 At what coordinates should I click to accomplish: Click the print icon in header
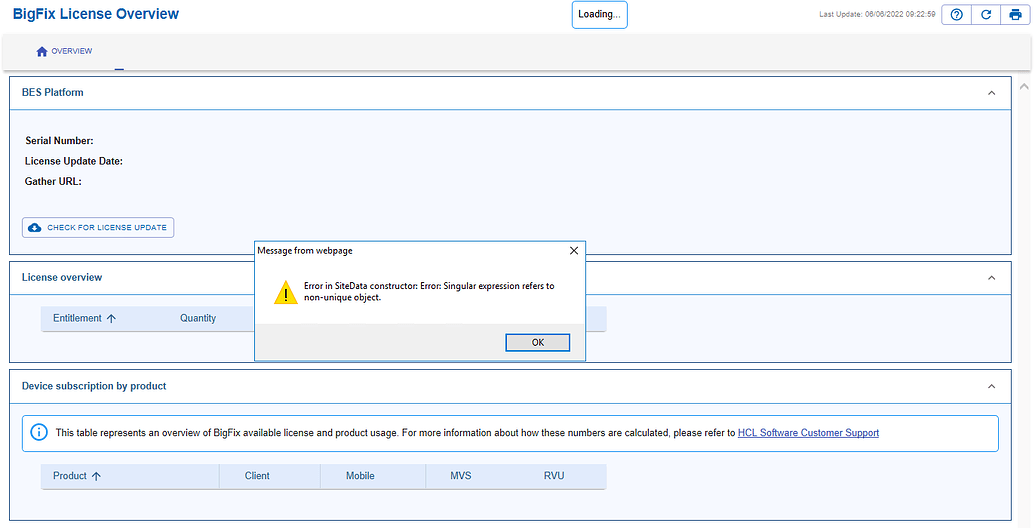[1015, 15]
